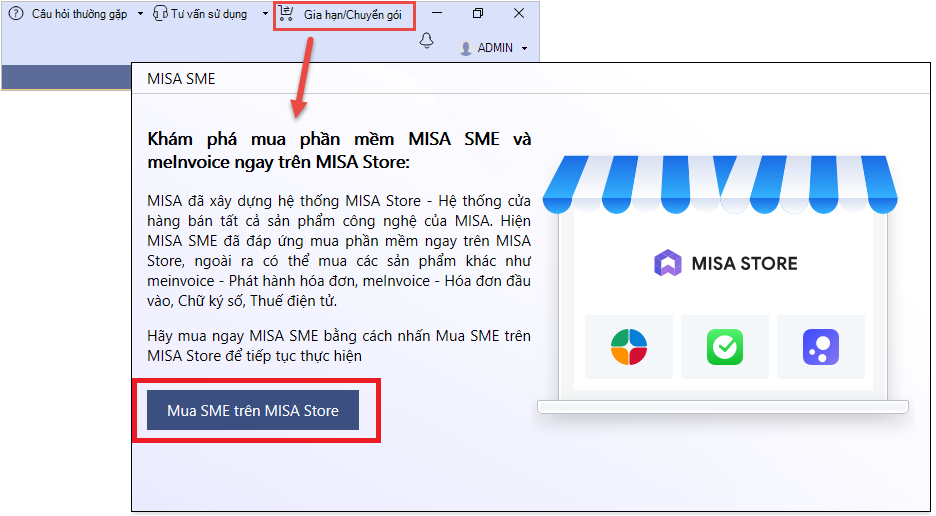This screenshot has width=936, height=516.
Task: Select Gia hạn/Chuyển gói in the toolbar
Action: pos(352,15)
